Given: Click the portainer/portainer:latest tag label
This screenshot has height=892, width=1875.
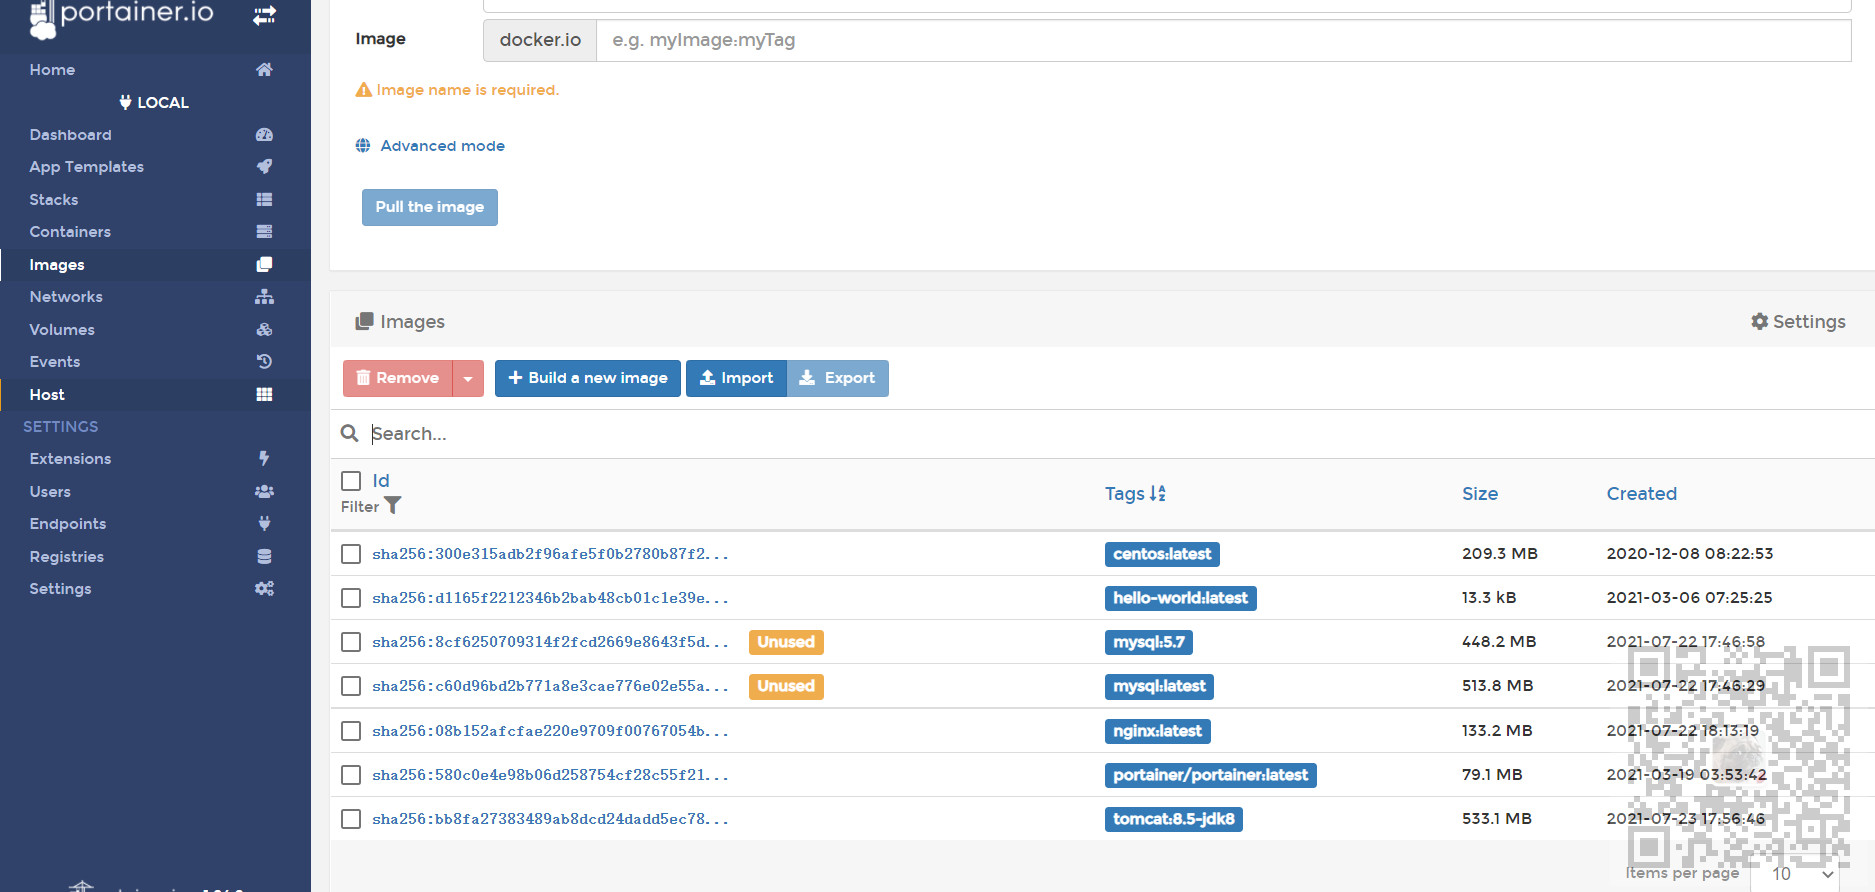Looking at the screenshot, I should tap(1211, 775).
